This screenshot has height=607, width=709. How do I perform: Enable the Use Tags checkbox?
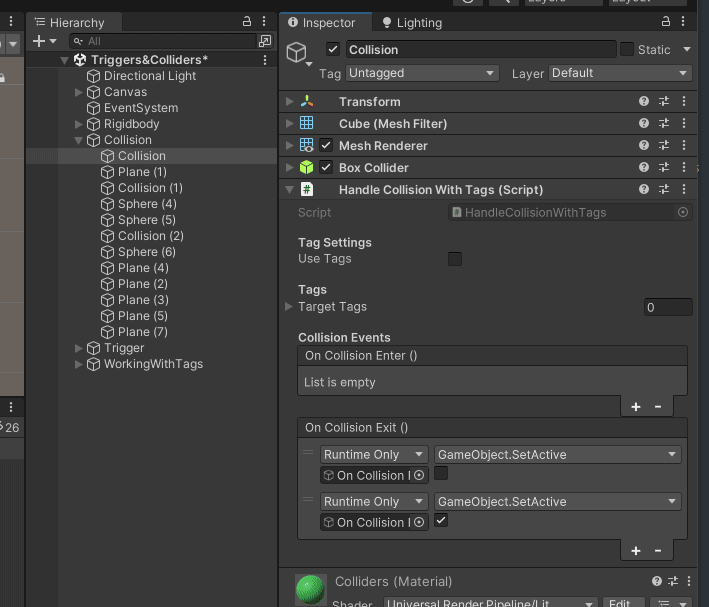(455, 259)
